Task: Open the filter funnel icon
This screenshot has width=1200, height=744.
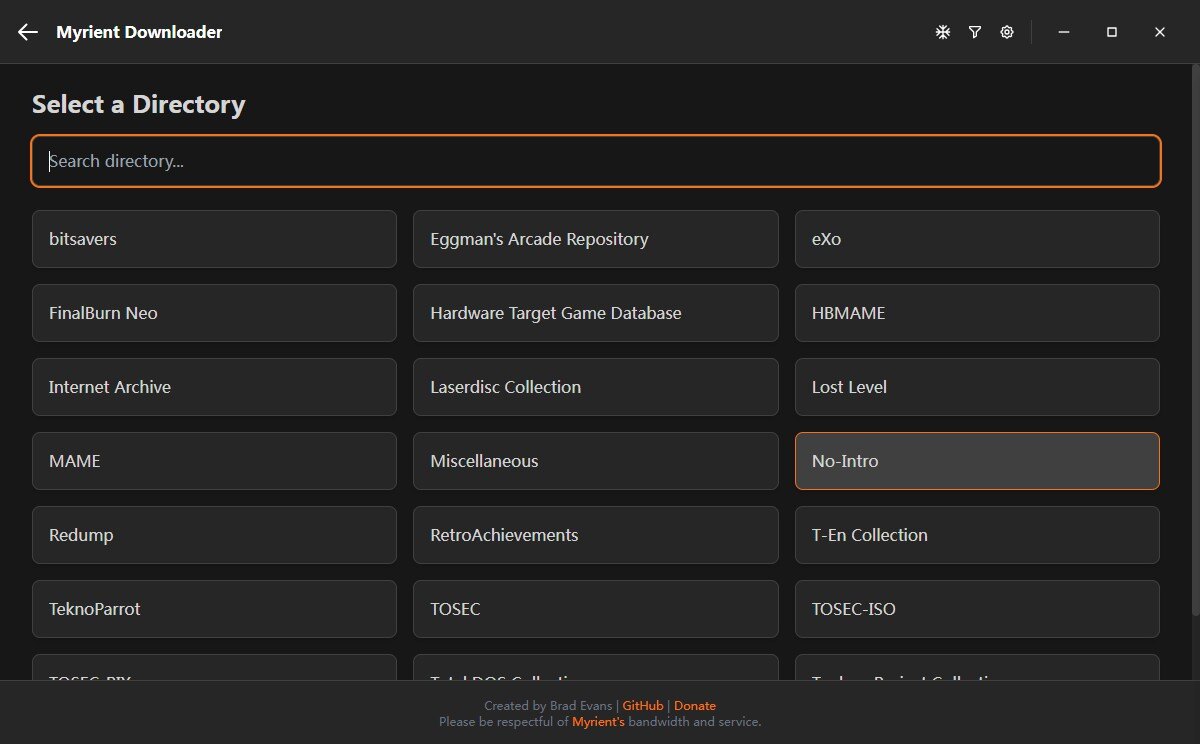Action: point(974,32)
